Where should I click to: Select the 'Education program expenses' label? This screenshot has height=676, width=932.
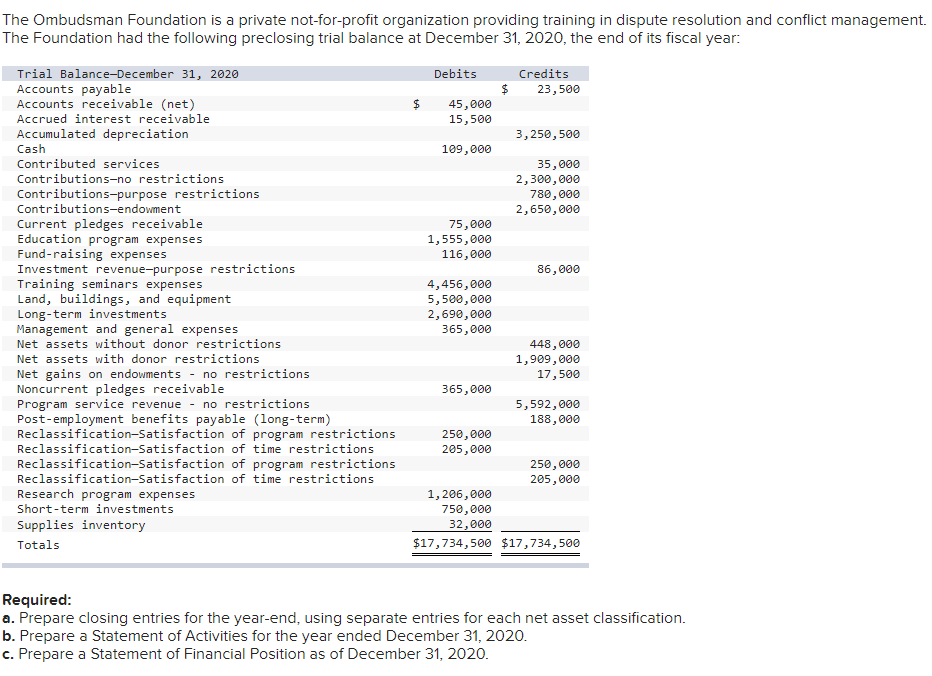[x=109, y=239]
